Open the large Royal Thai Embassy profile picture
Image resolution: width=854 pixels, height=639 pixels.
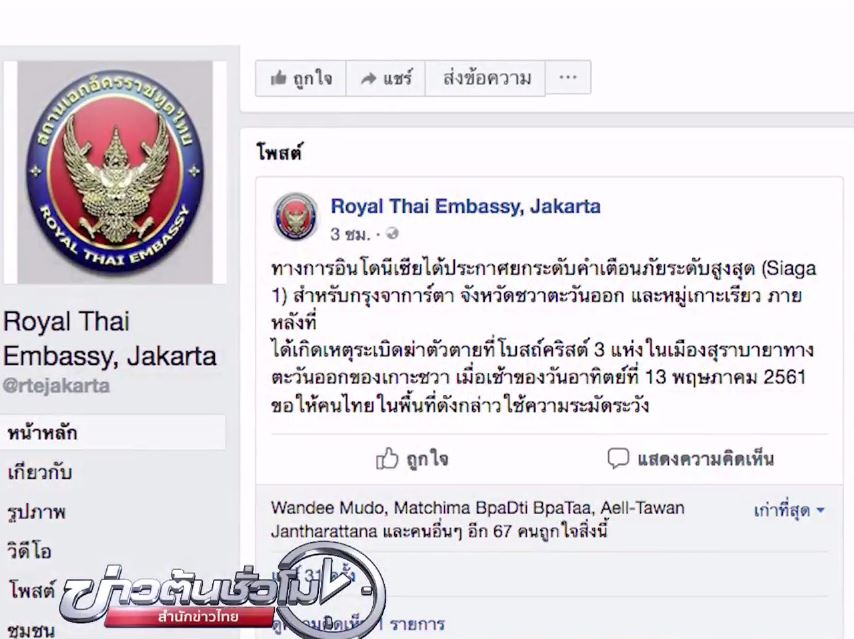pyautogui.click(x=115, y=172)
